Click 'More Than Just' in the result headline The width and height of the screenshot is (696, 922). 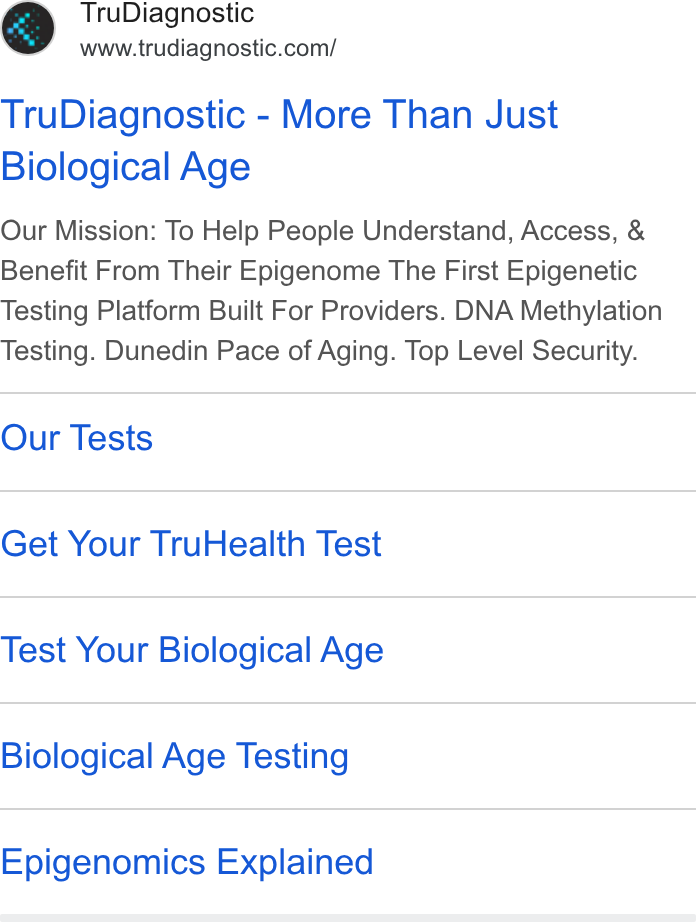point(420,114)
